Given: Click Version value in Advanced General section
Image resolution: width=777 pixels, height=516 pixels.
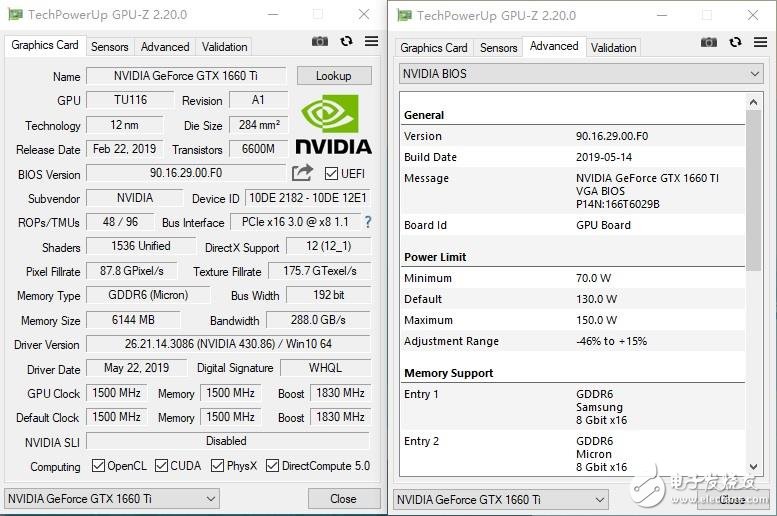Looking at the screenshot, I should pyautogui.click(x=612, y=136).
